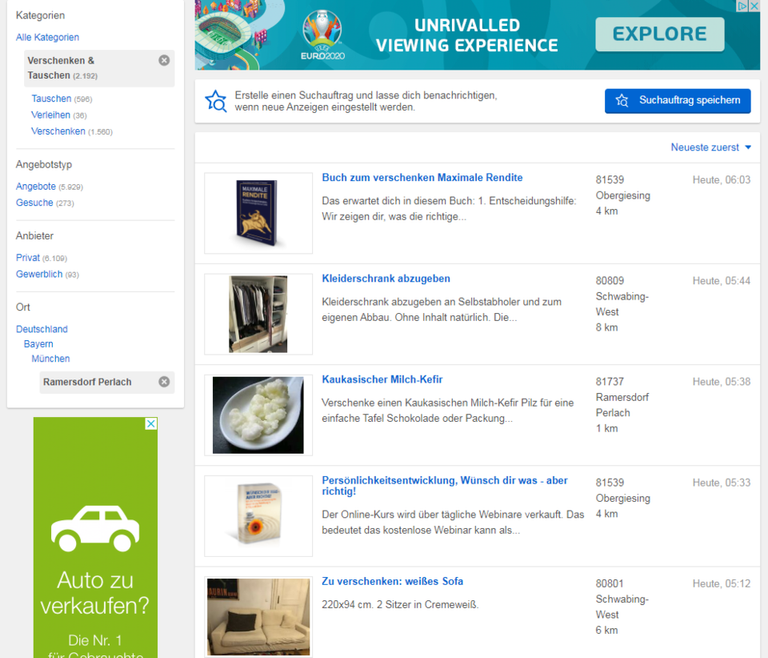Click the white sofa photo thumbnail

pyautogui.click(x=258, y=617)
